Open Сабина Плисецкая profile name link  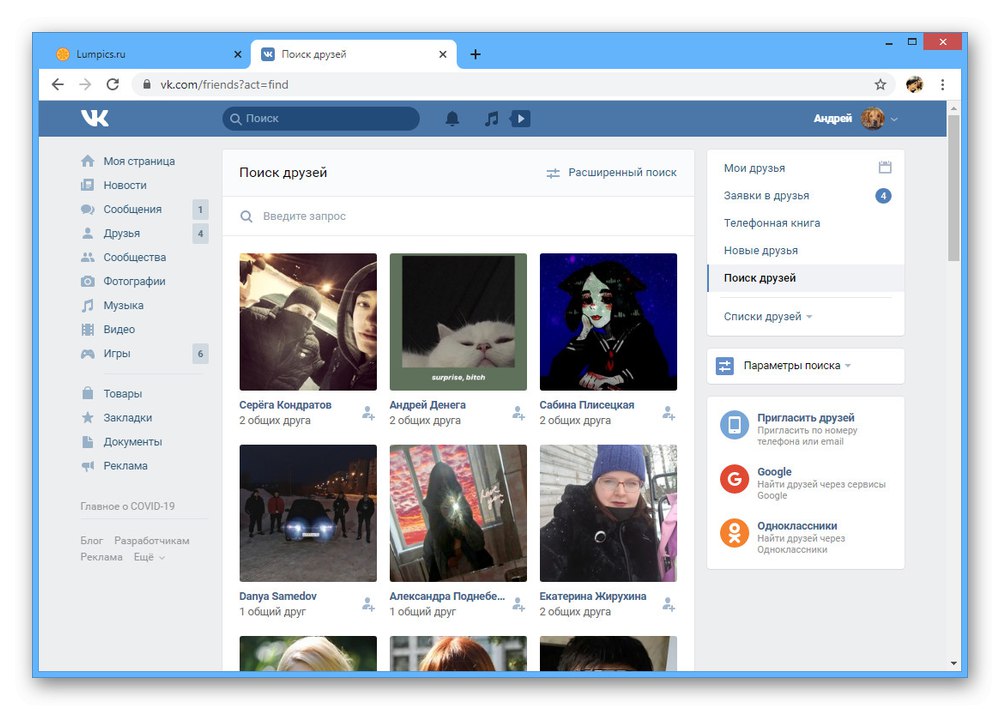click(587, 405)
